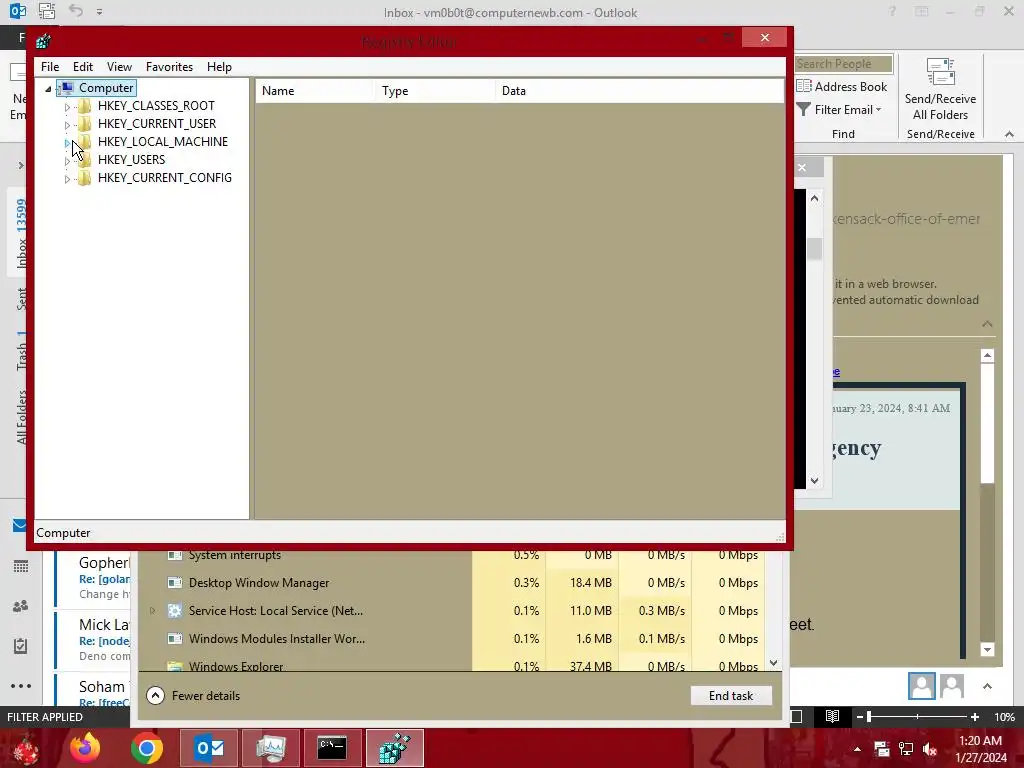Image resolution: width=1024 pixels, height=768 pixels.
Task: Expand the HKEY_USERS tree arrow
Action: (x=67, y=160)
